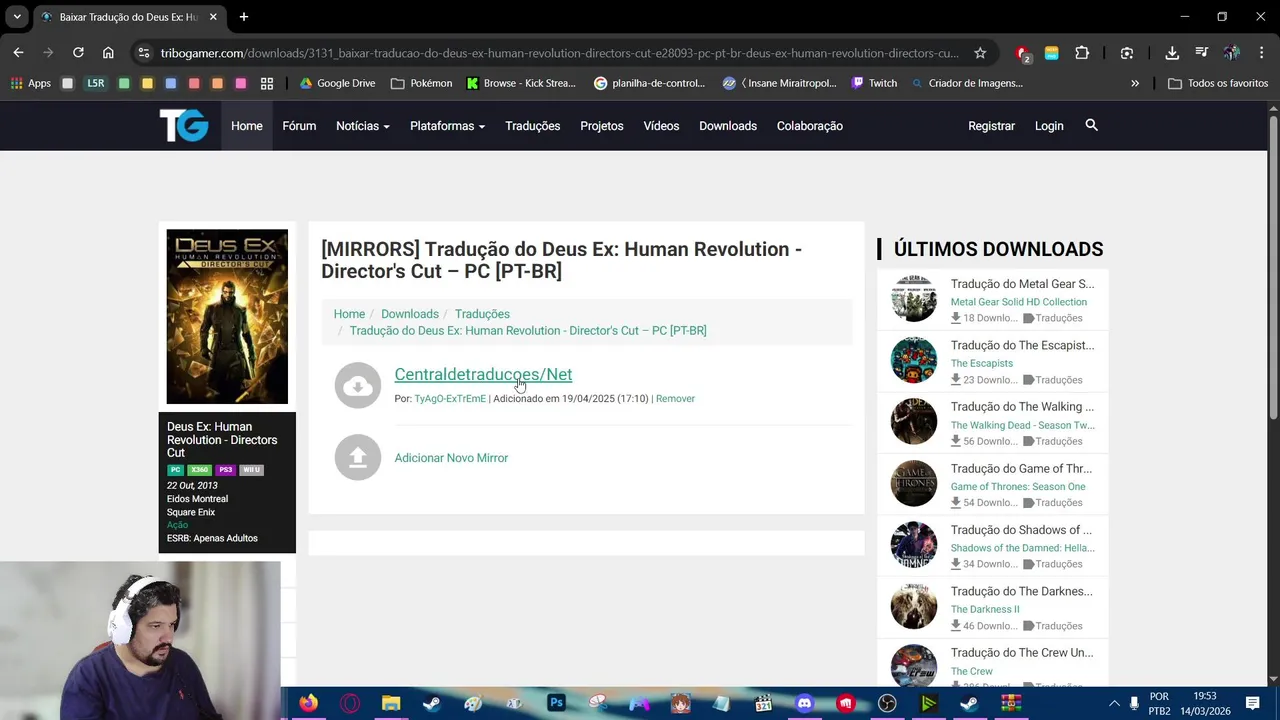1280x720 pixels.
Task: Open Firefox from the taskbar
Action: coord(308,703)
